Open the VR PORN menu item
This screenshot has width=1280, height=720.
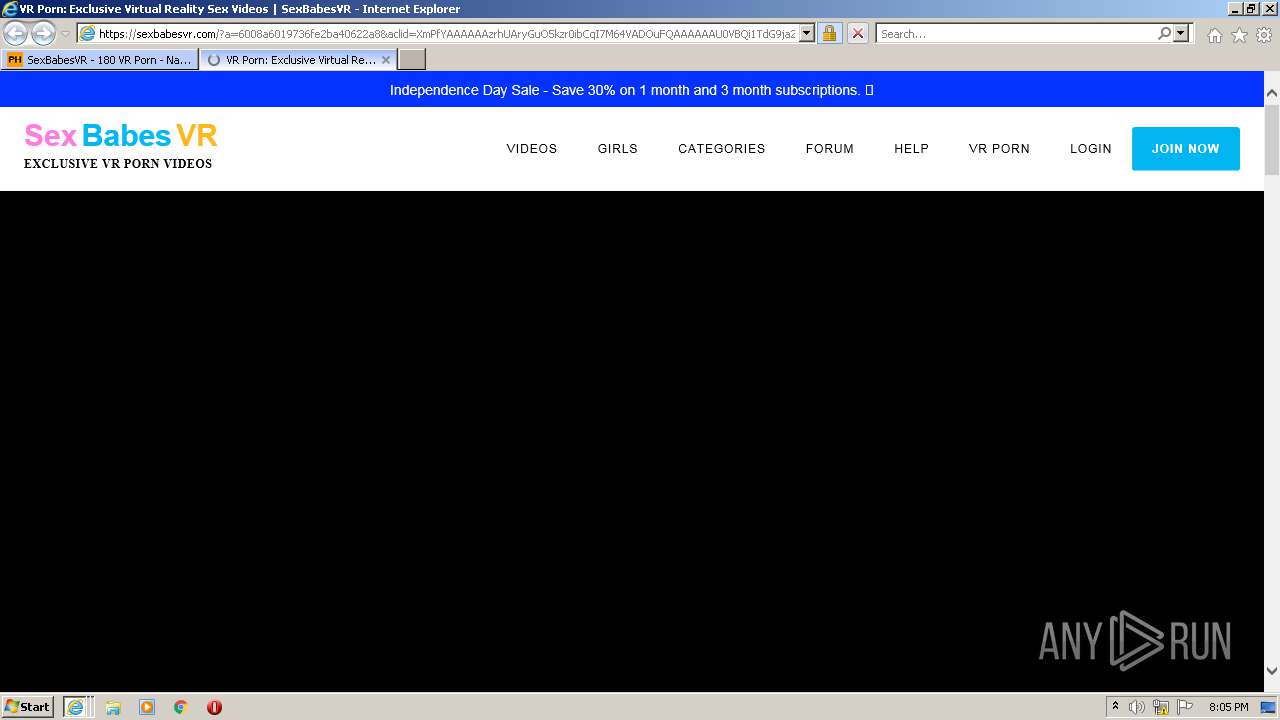[999, 149]
